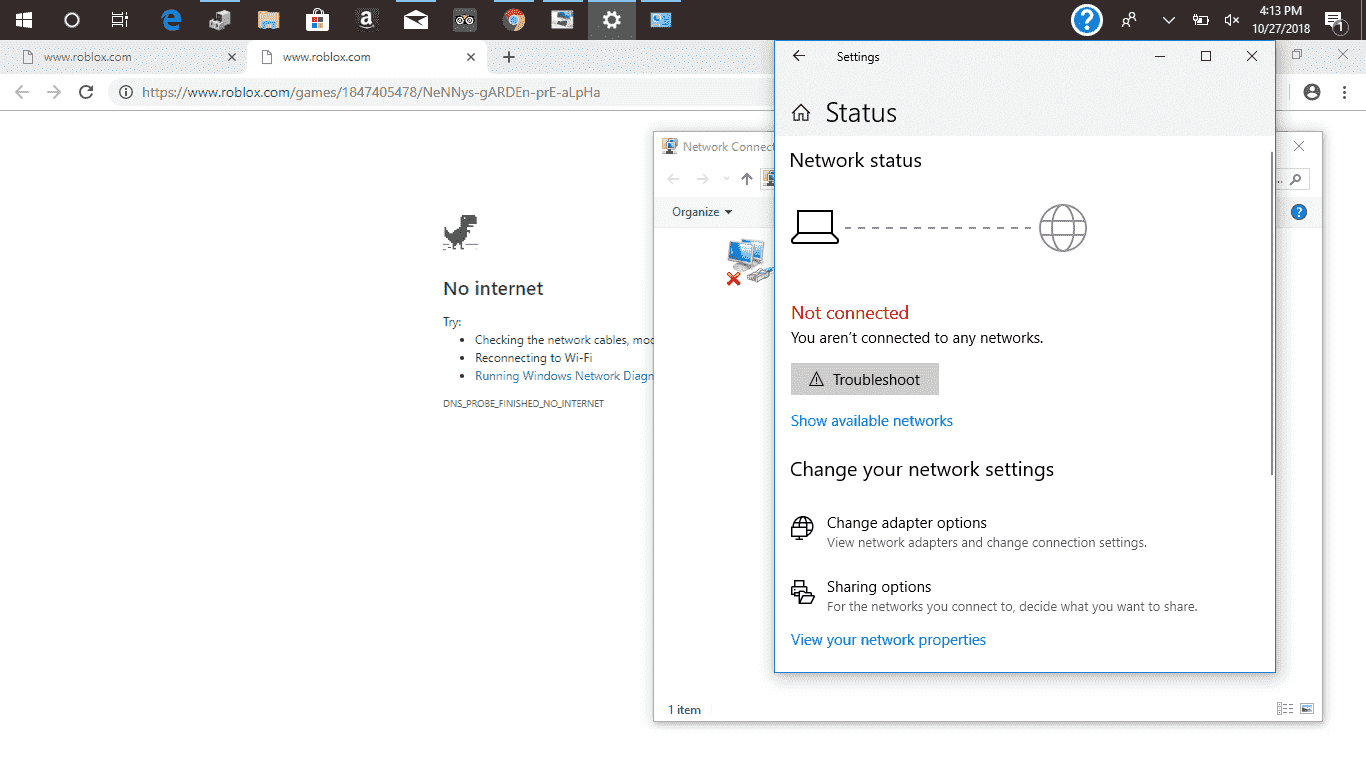Expand the Organize menu in Network Connections
Screen dimensions: 1366x768
tap(702, 212)
